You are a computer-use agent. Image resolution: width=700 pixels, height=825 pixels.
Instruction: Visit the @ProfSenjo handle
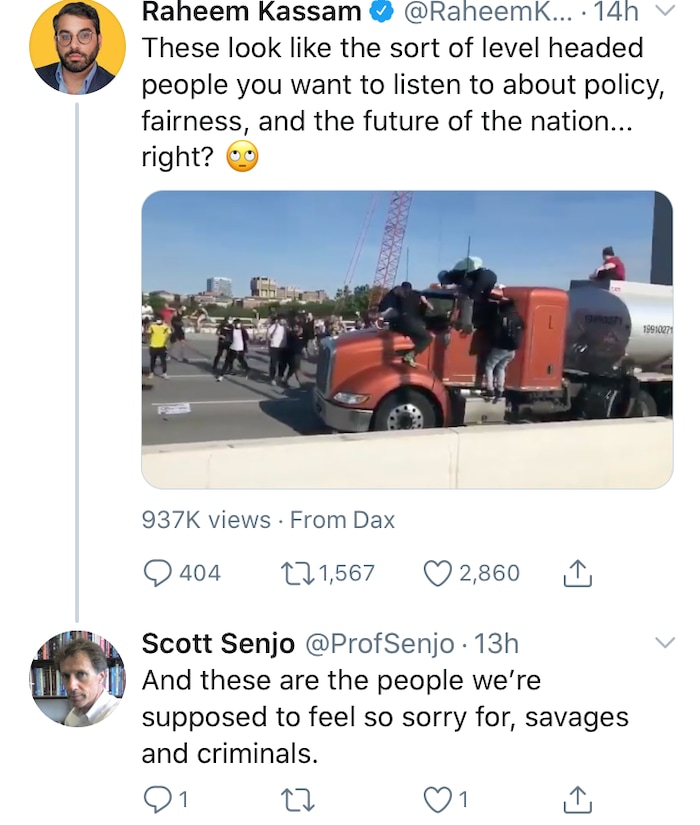pos(379,643)
